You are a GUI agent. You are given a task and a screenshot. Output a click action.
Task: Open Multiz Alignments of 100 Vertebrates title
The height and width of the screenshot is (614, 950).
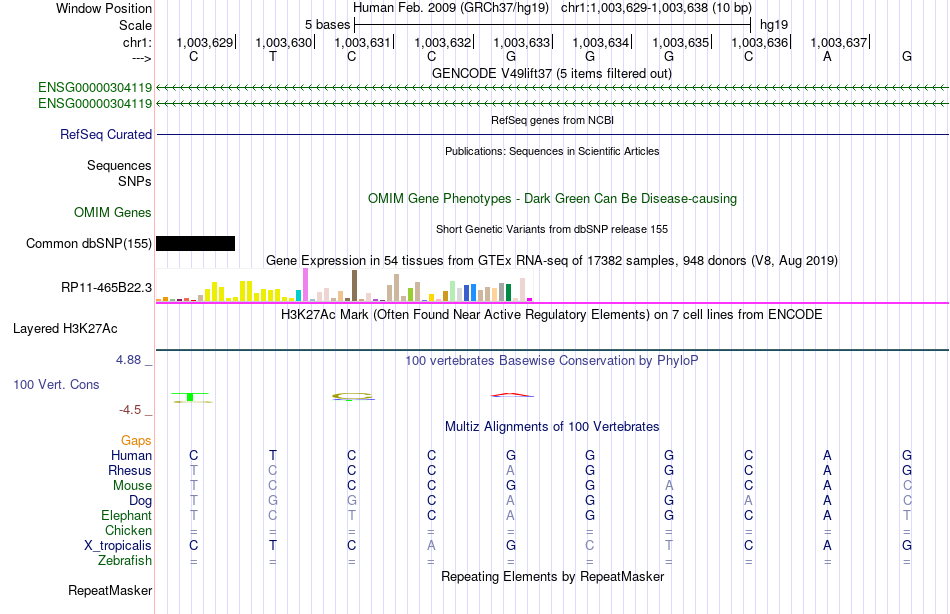[x=552, y=427]
